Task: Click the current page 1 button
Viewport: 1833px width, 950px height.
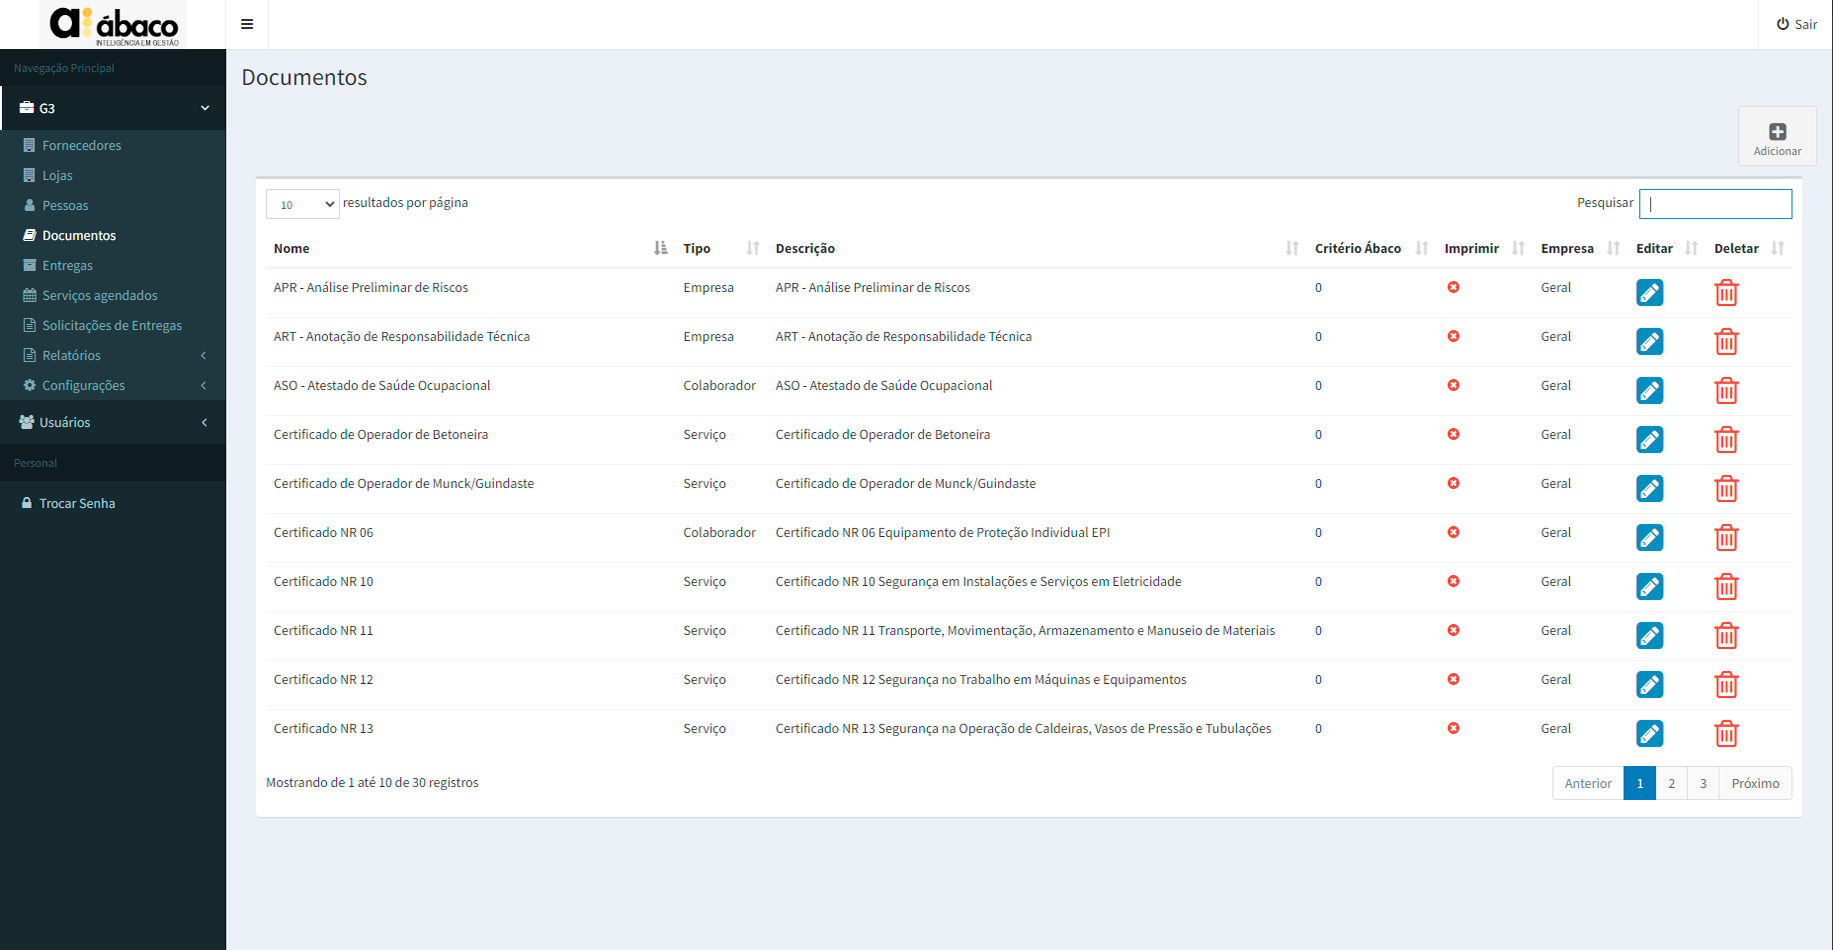Action: tap(1640, 783)
